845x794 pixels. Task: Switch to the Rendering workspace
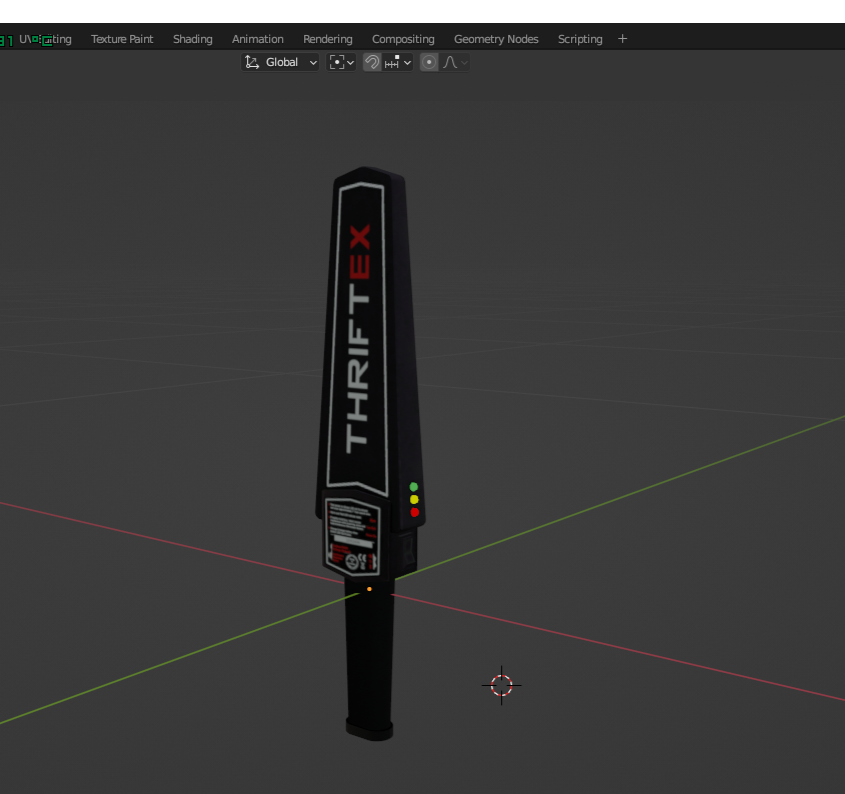pos(328,39)
